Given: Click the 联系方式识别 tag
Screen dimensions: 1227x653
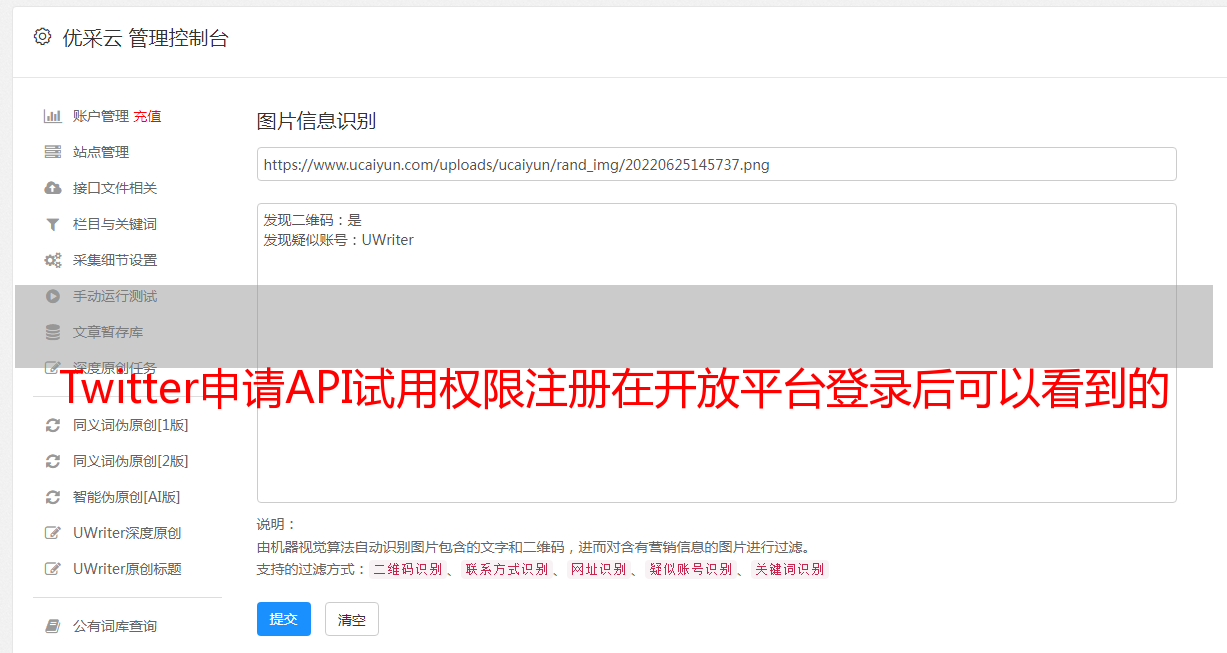Looking at the screenshot, I should (x=506, y=569).
